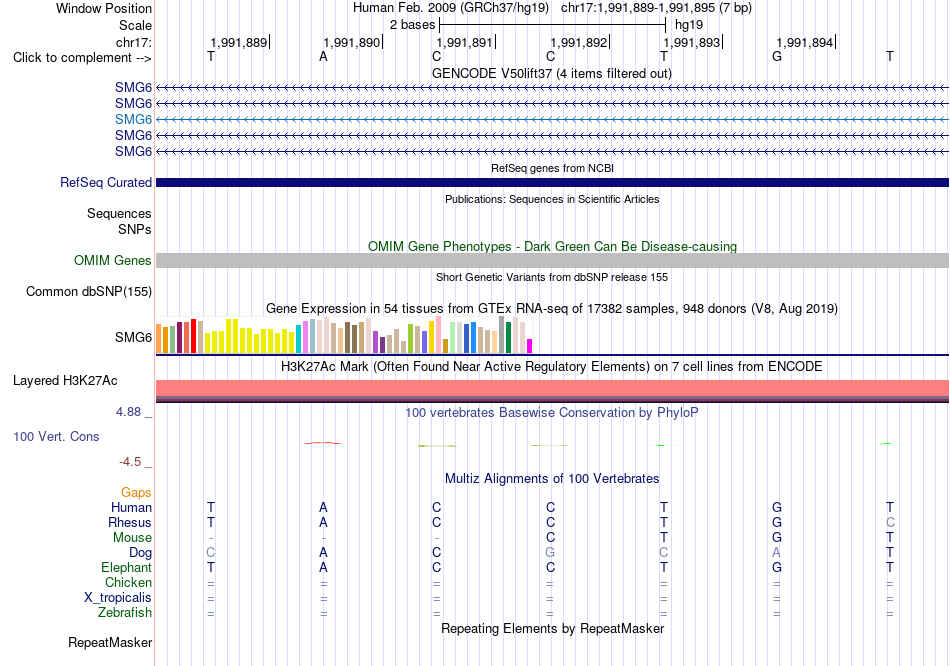Click base G in the Human alignment row

[x=777, y=507]
